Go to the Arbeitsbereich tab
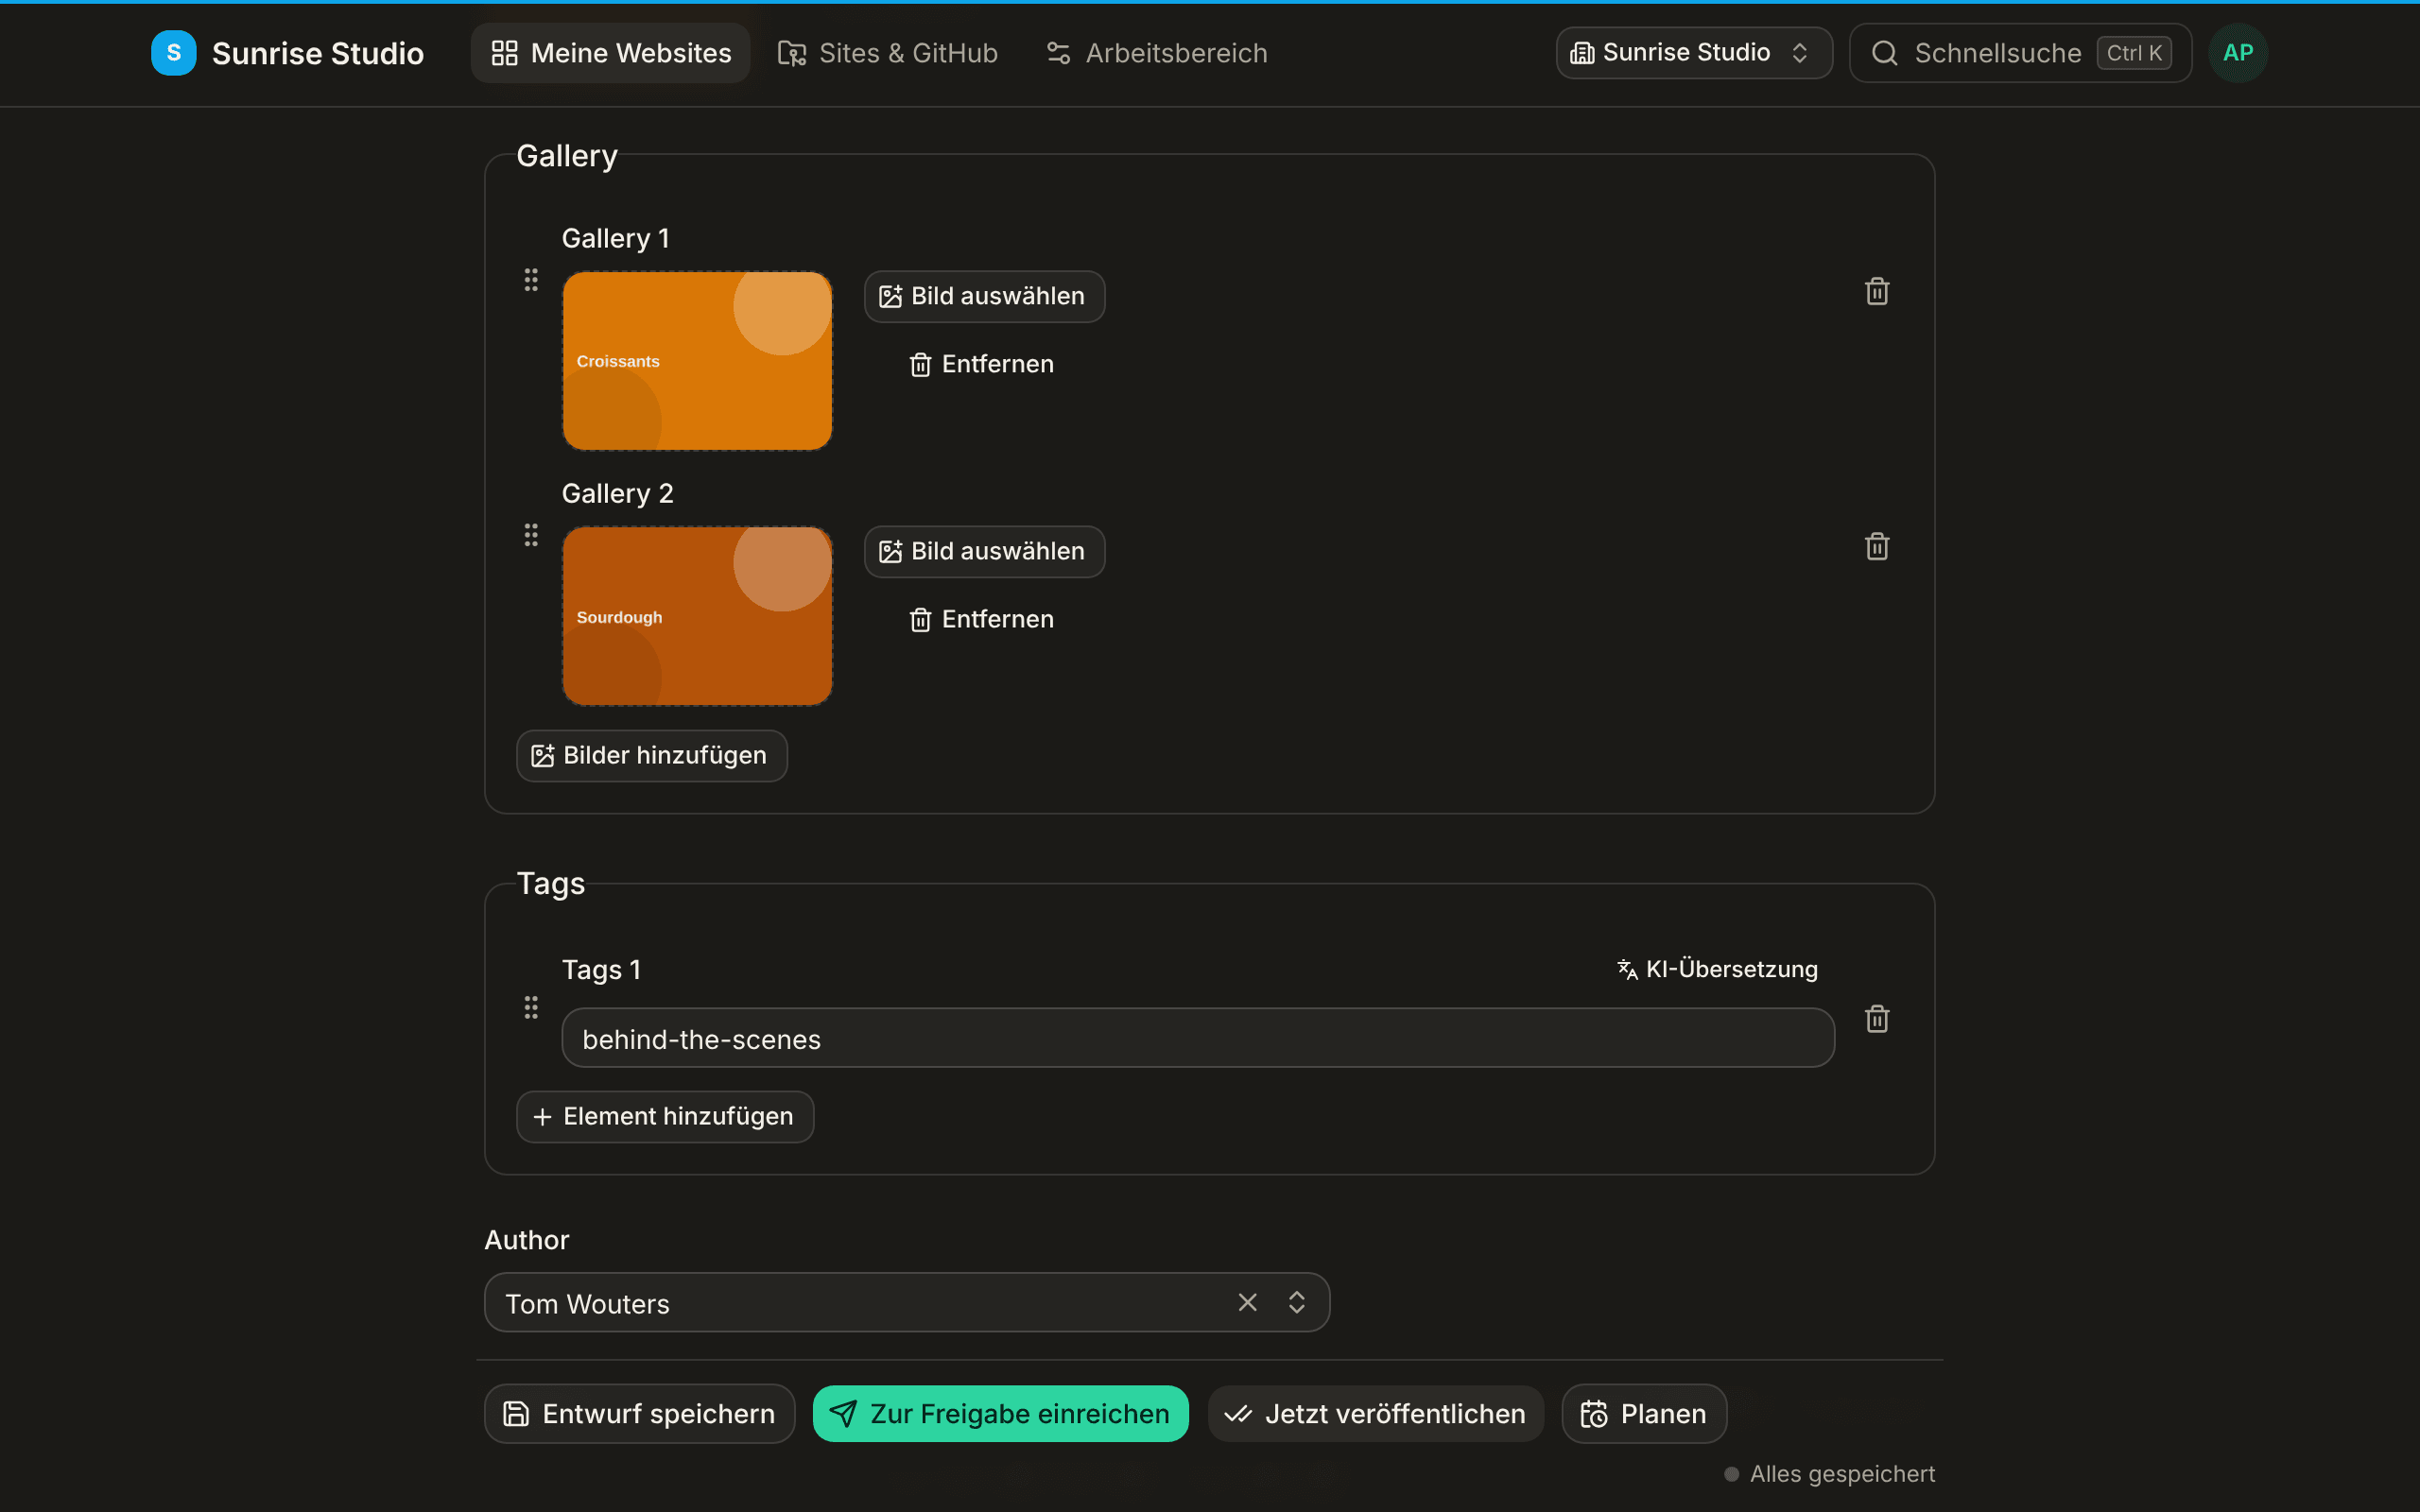 (1157, 53)
